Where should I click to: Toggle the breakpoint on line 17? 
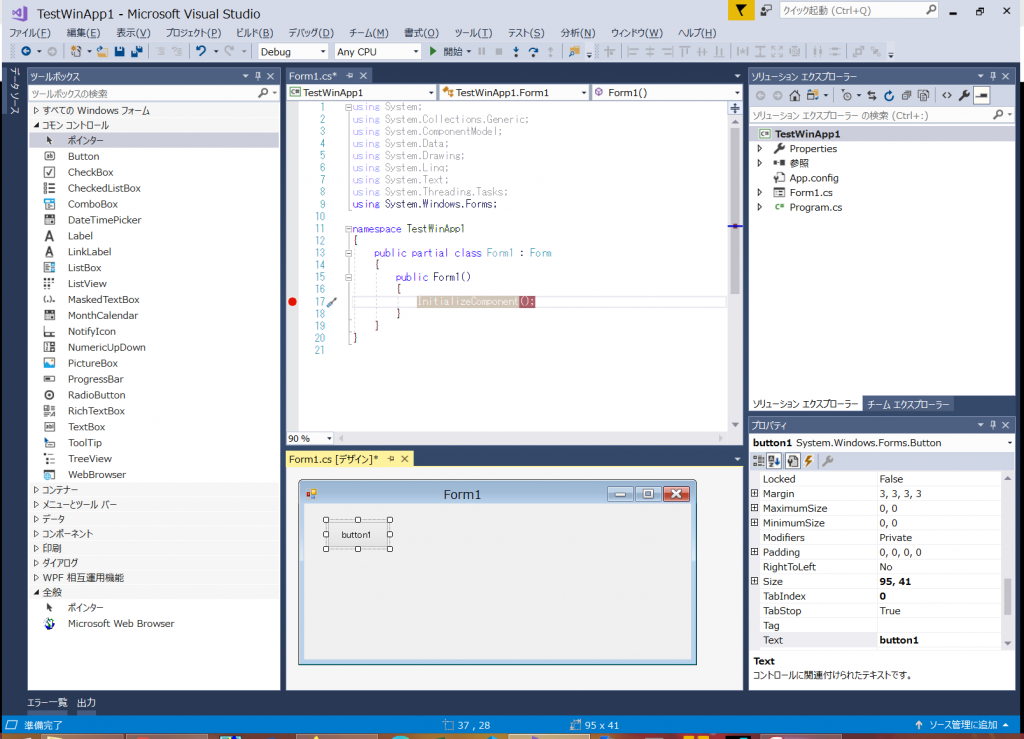[293, 302]
